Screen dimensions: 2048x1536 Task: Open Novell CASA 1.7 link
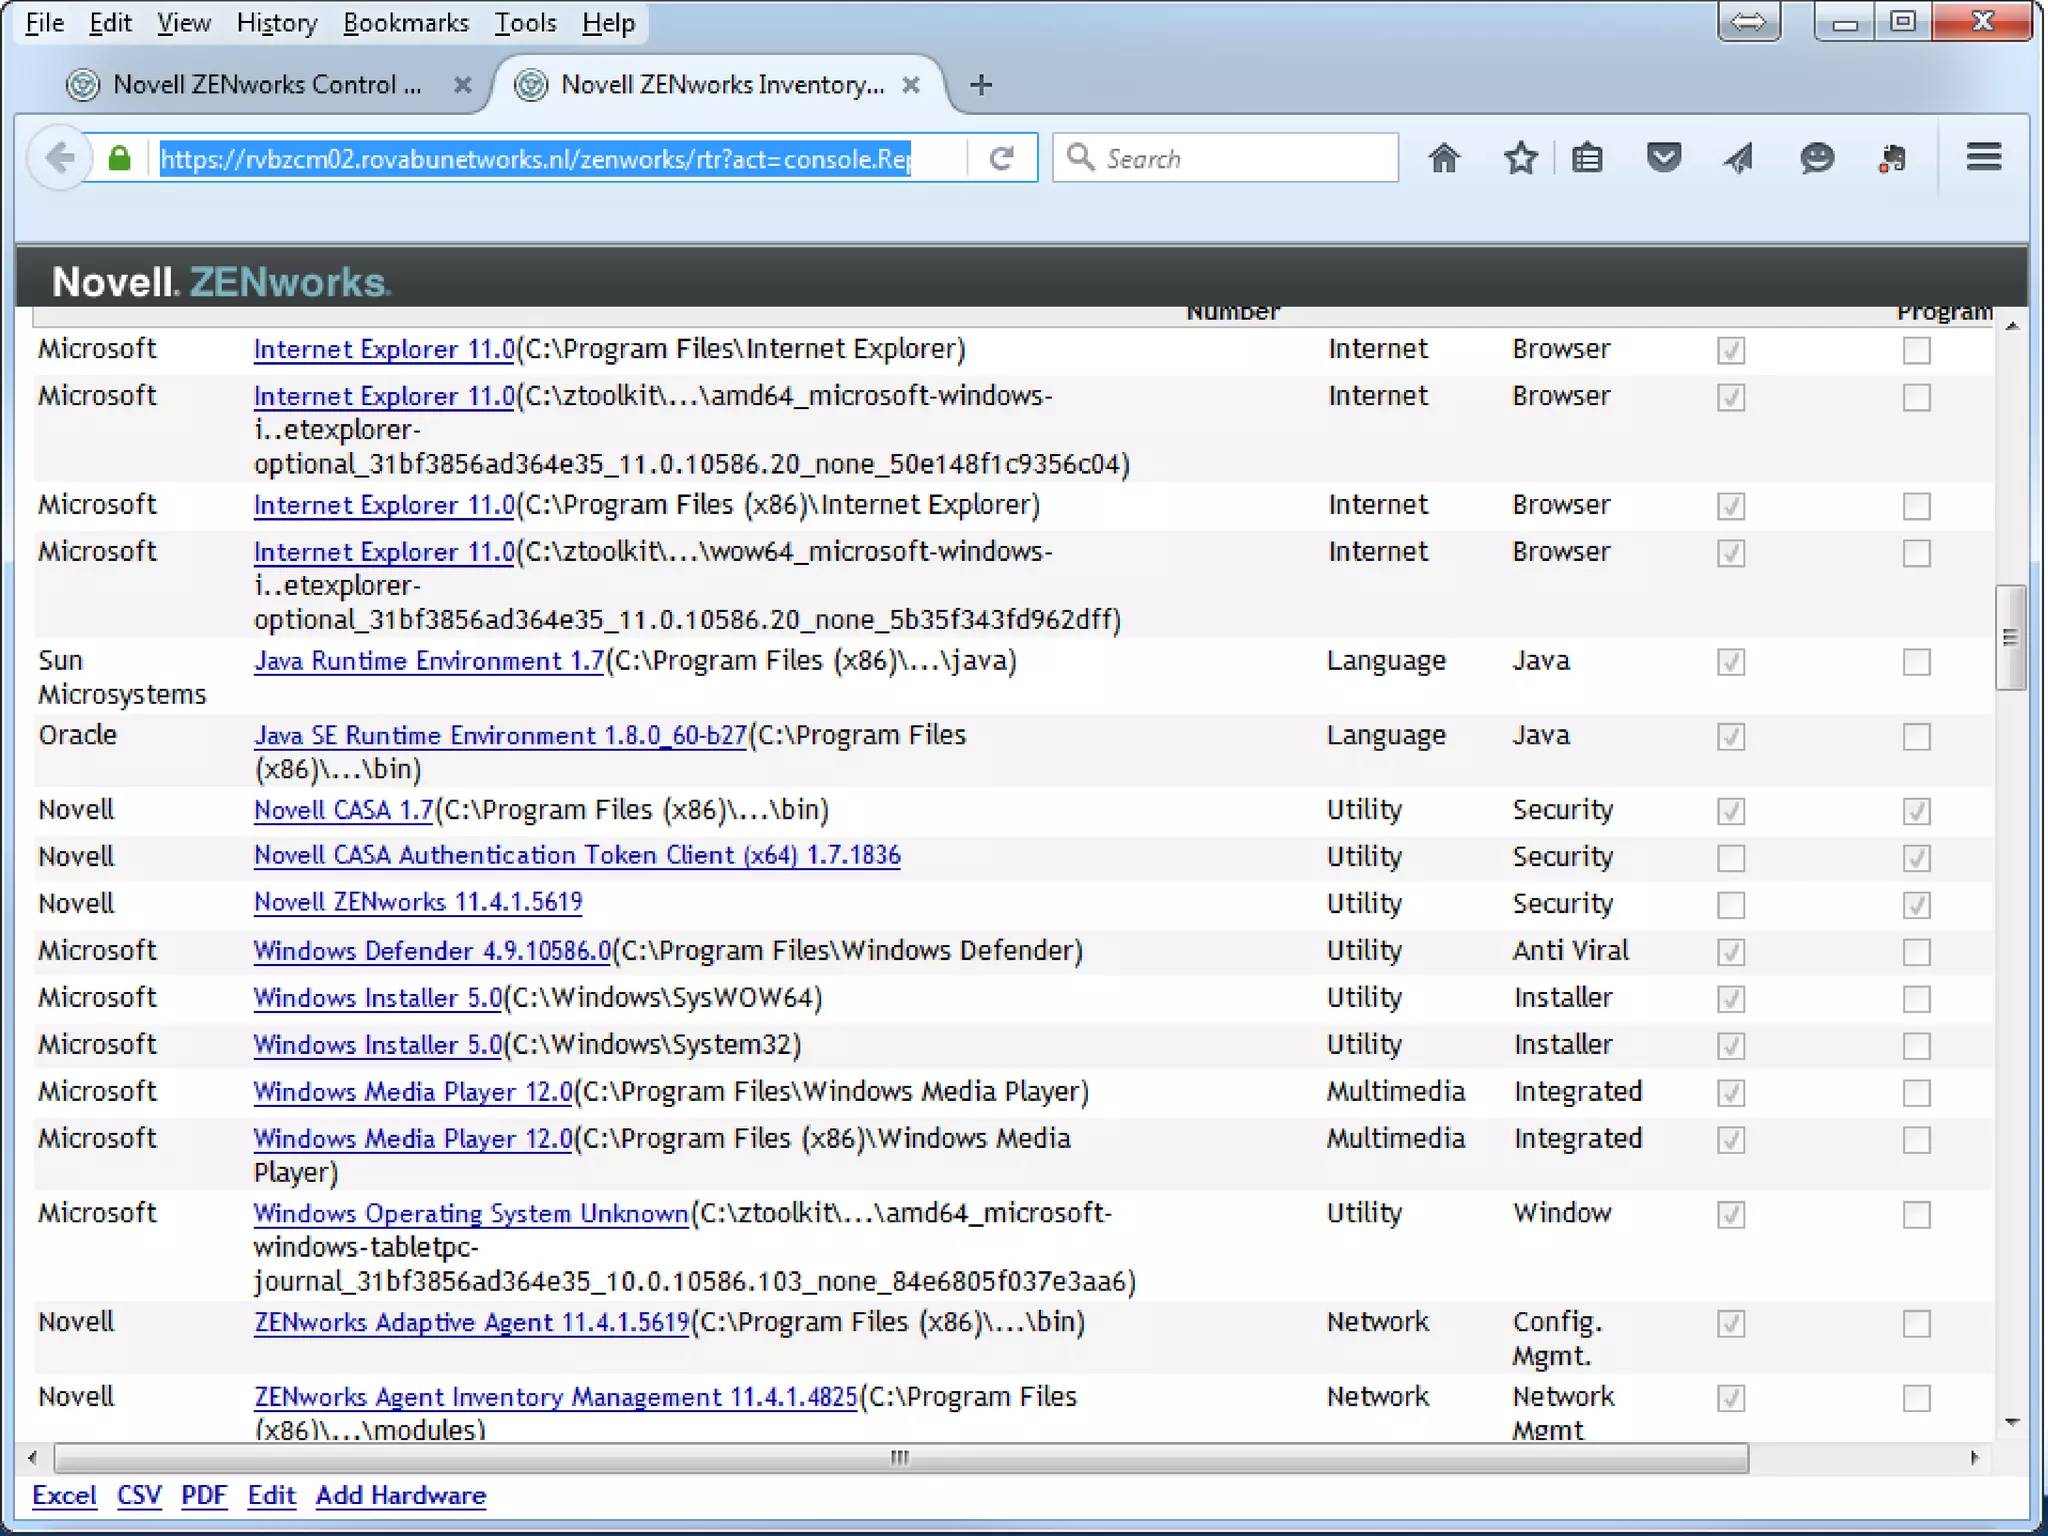click(343, 810)
